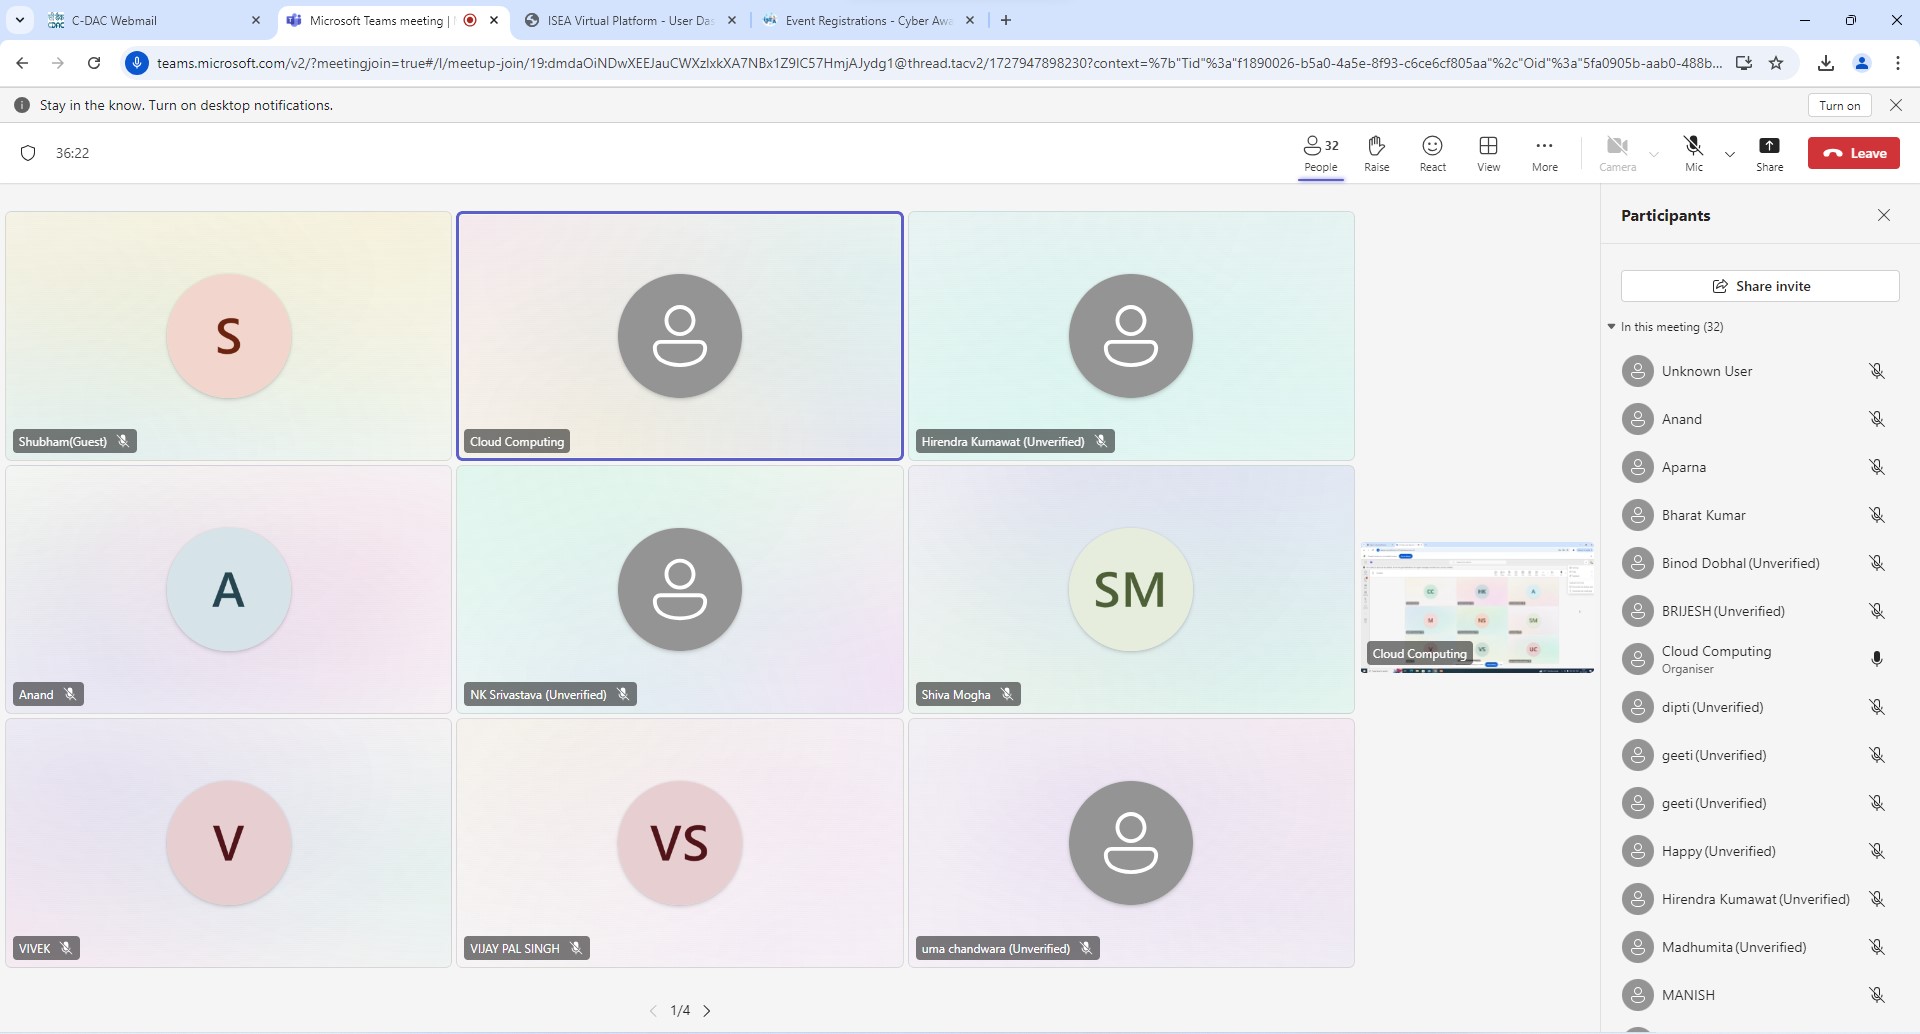Click the mic icon beside Cloud Computing organiser
This screenshot has height=1034, width=1920.
click(1877, 659)
